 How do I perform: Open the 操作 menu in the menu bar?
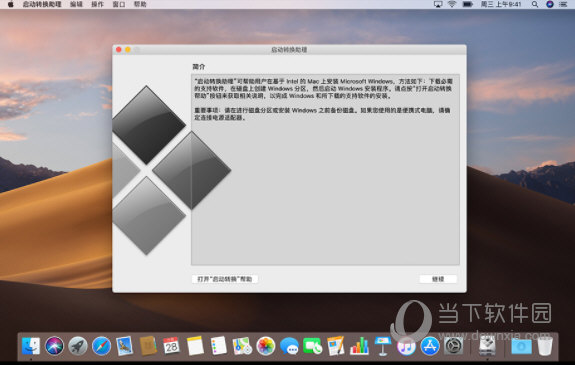coord(98,4)
